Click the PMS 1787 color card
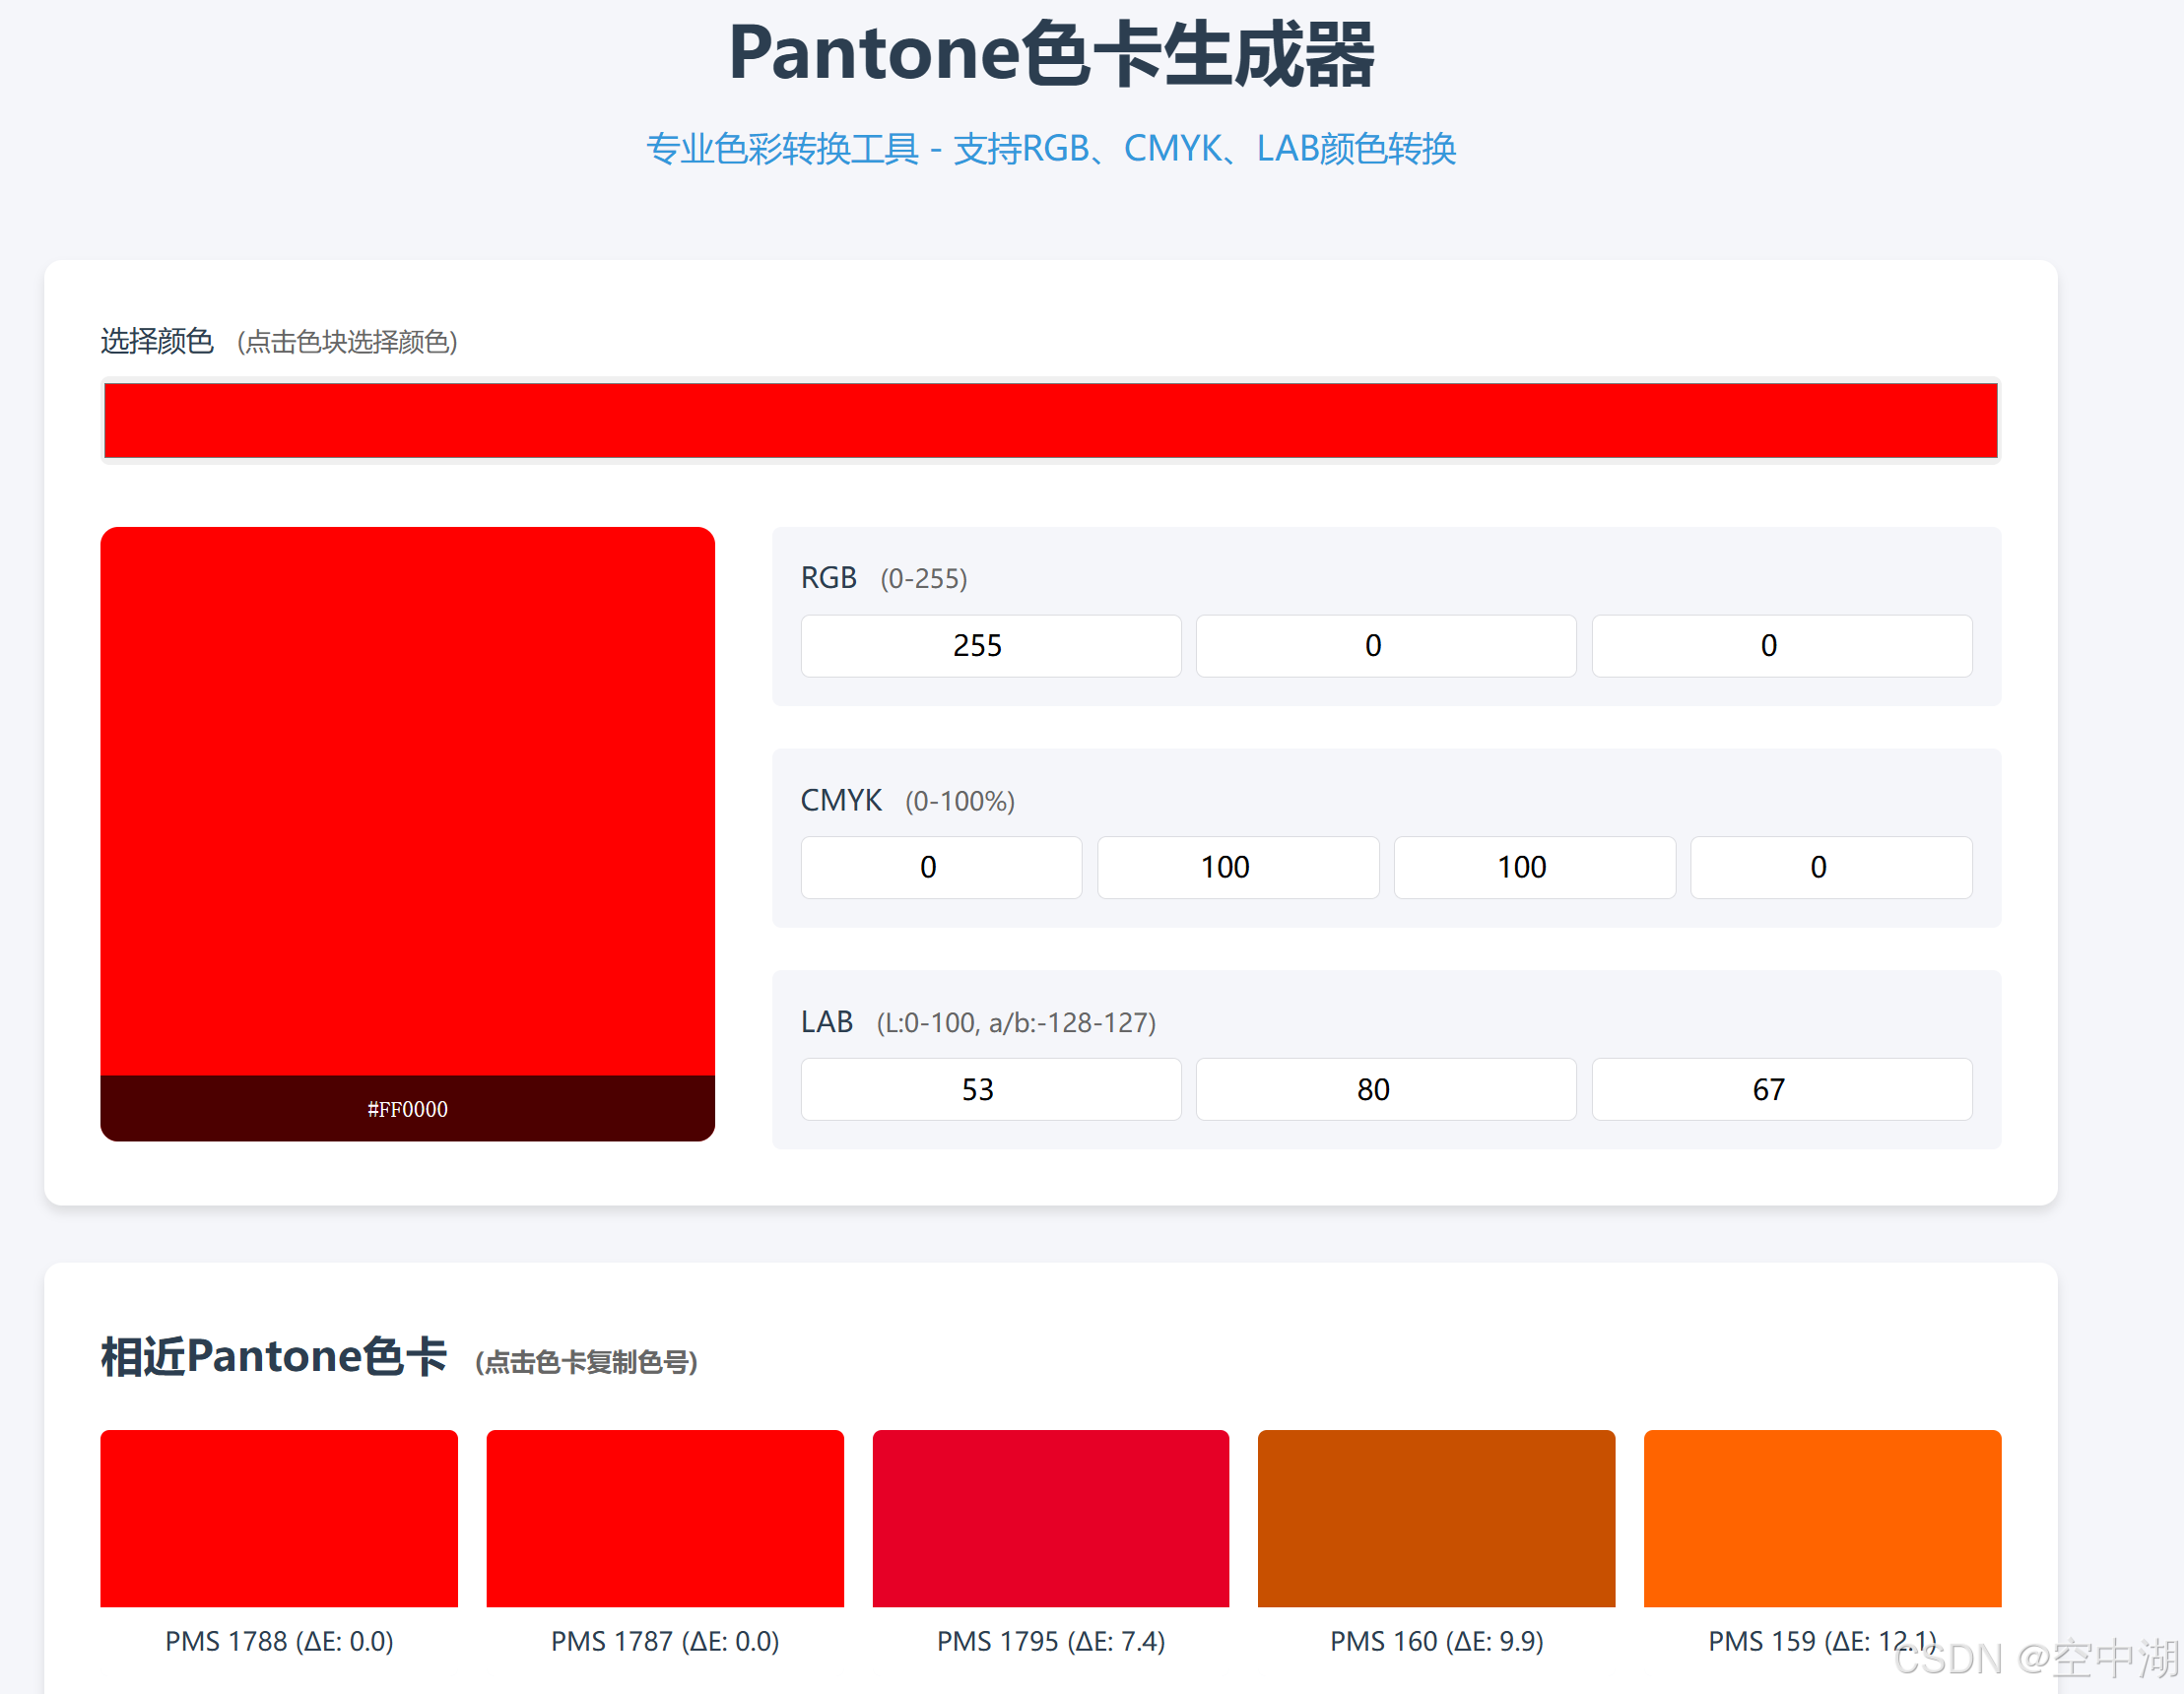 coord(665,1518)
